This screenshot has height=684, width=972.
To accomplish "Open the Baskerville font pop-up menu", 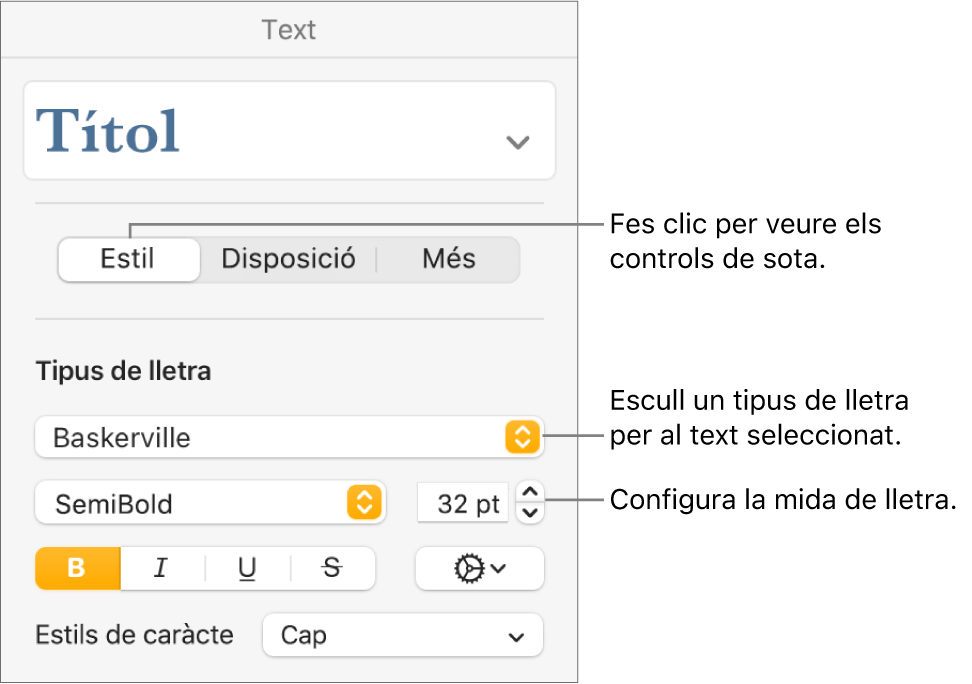I will point(289,437).
